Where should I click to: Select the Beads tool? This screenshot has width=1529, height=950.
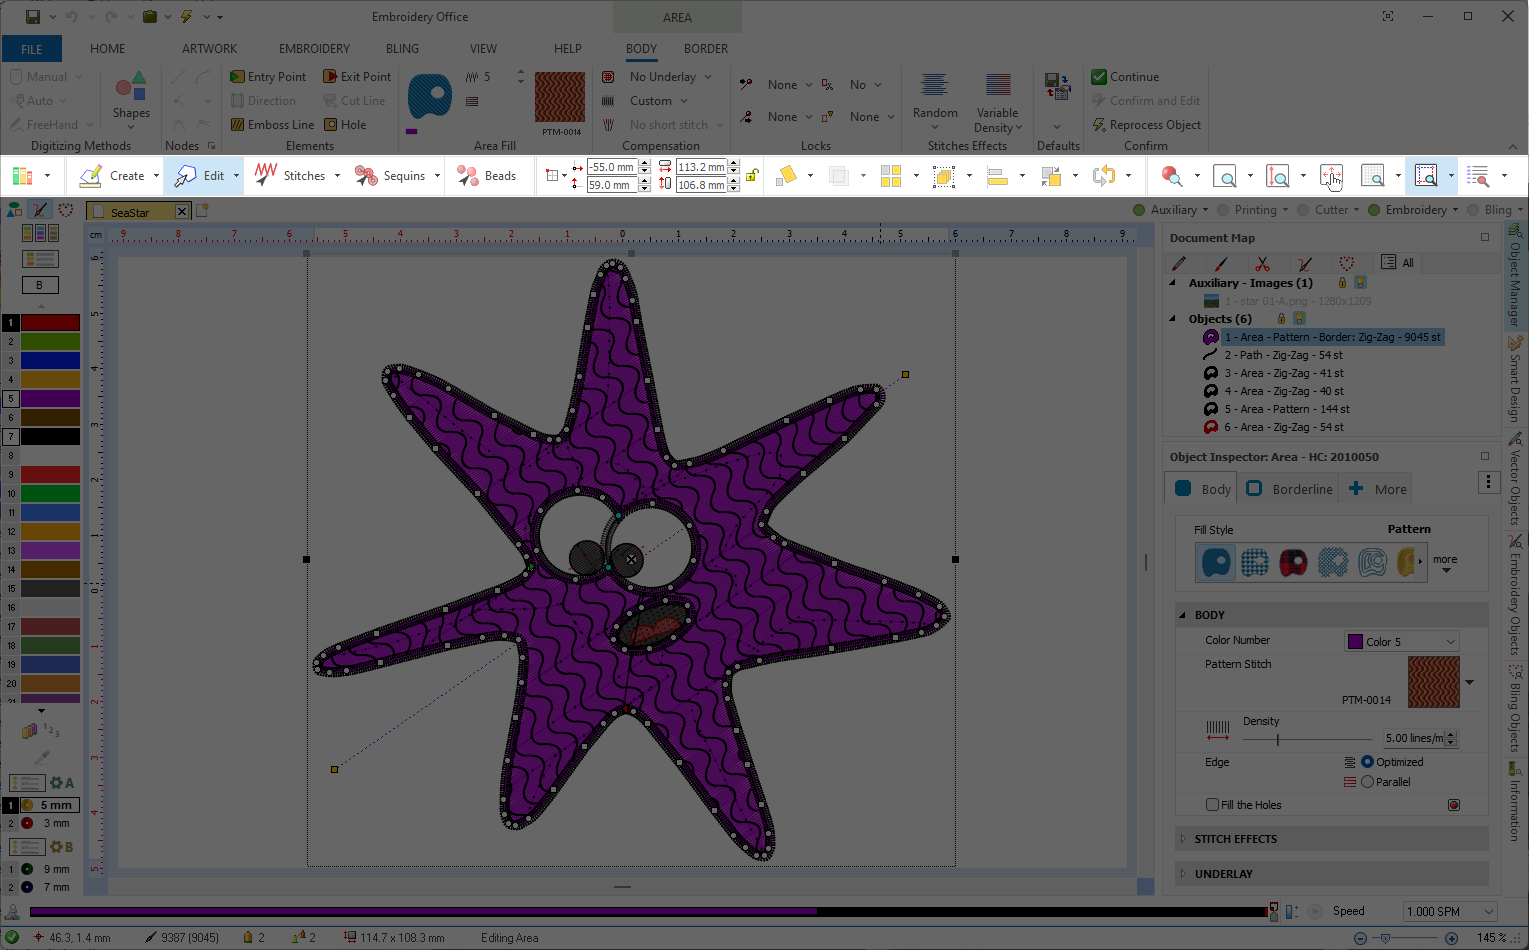coord(487,176)
